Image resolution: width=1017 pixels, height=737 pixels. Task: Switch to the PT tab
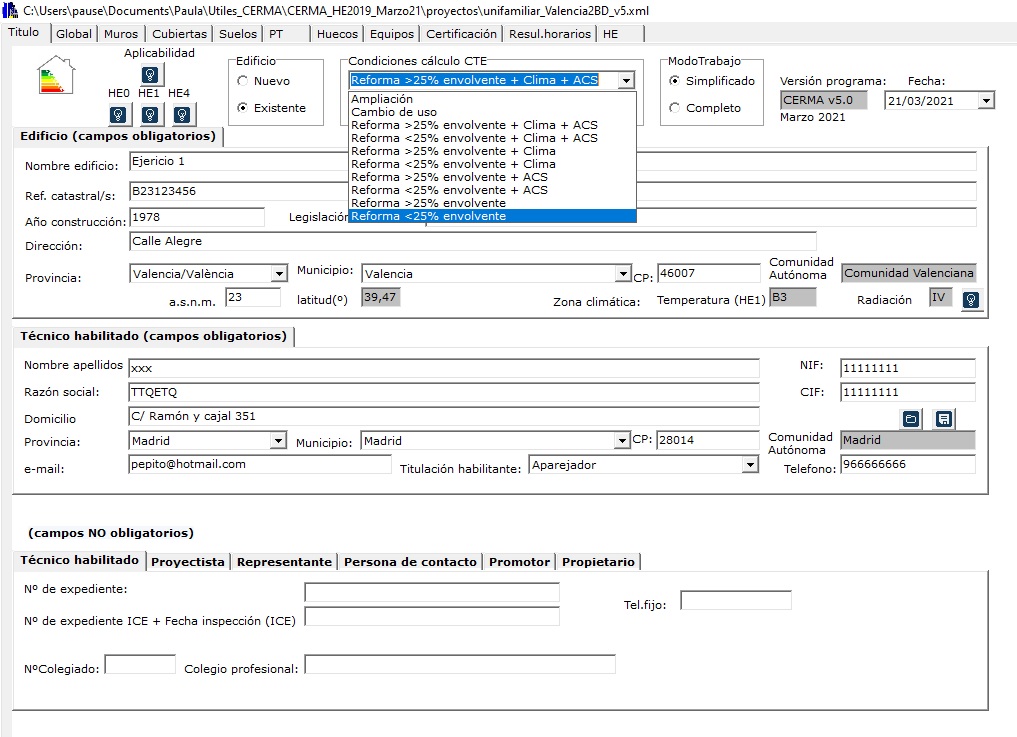coord(287,34)
